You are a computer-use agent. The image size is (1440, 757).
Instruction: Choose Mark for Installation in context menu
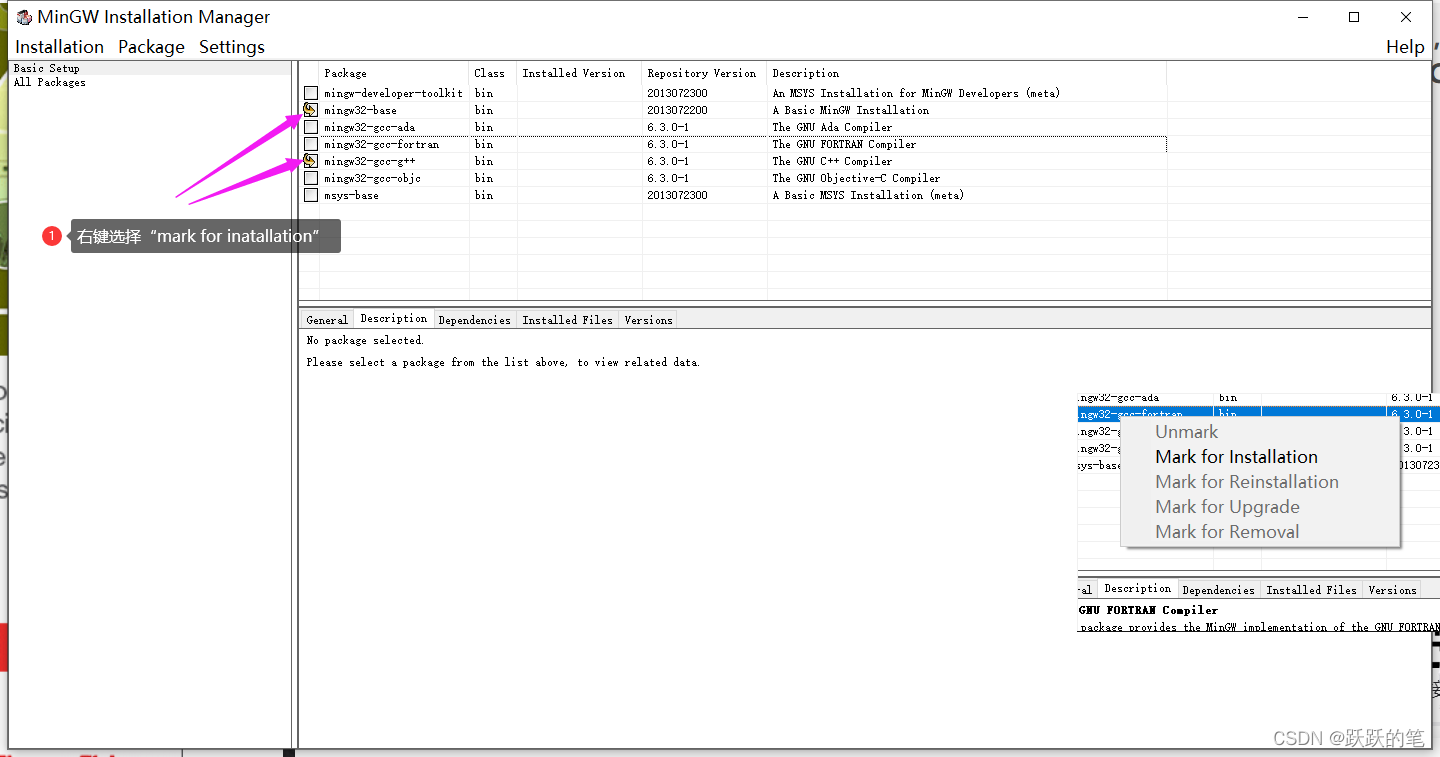click(1237, 457)
